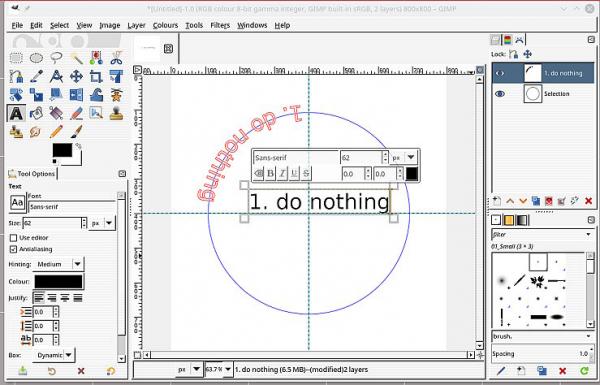Expand the zoom percentage dropdown in status bar

point(228,369)
